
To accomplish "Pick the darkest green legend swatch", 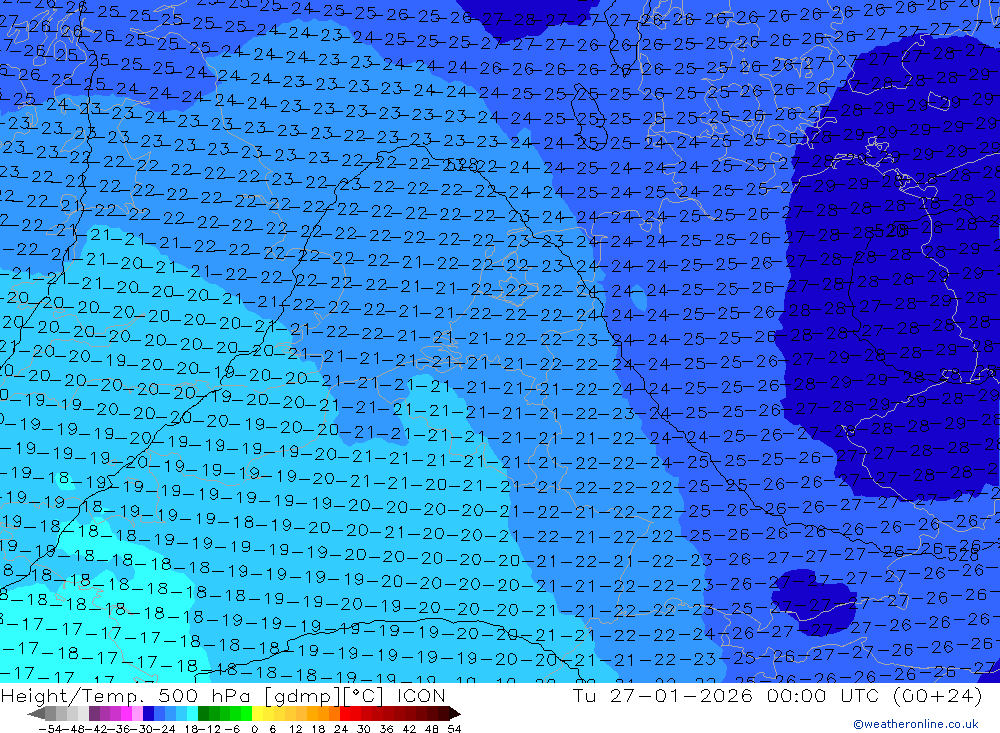I will tap(203, 714).
